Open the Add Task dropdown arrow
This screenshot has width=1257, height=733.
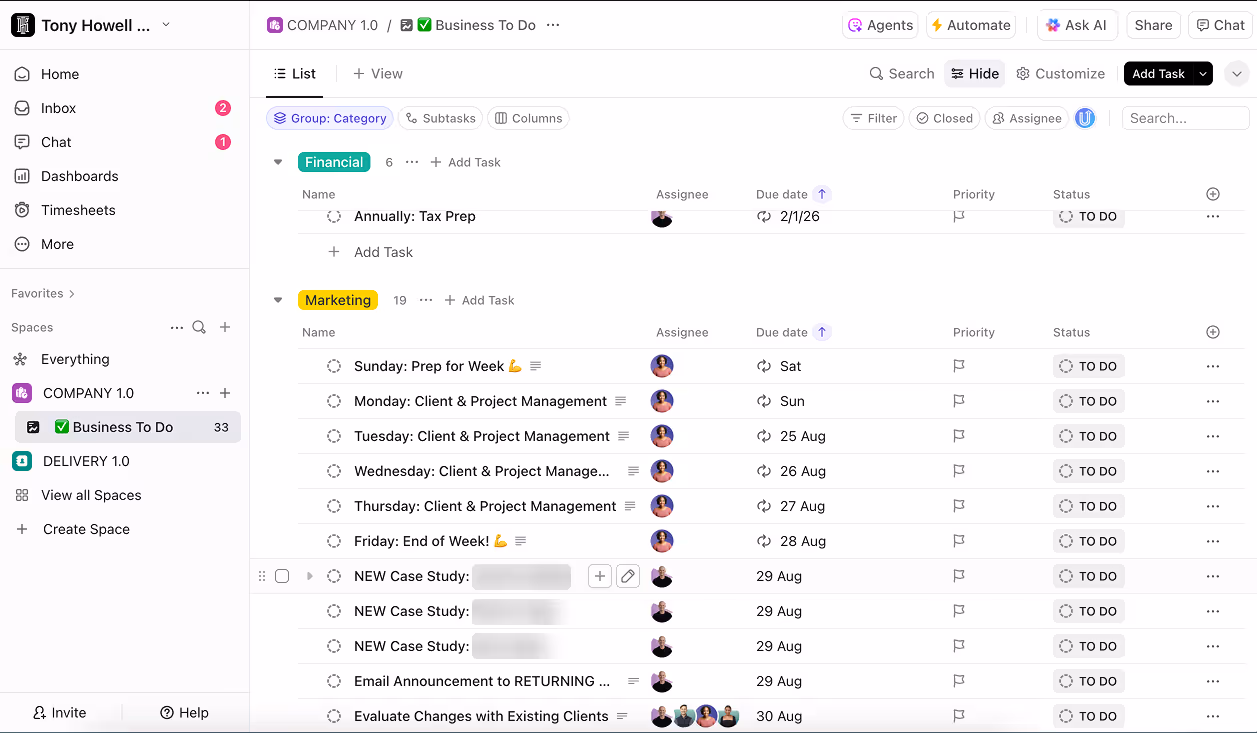1203,74
